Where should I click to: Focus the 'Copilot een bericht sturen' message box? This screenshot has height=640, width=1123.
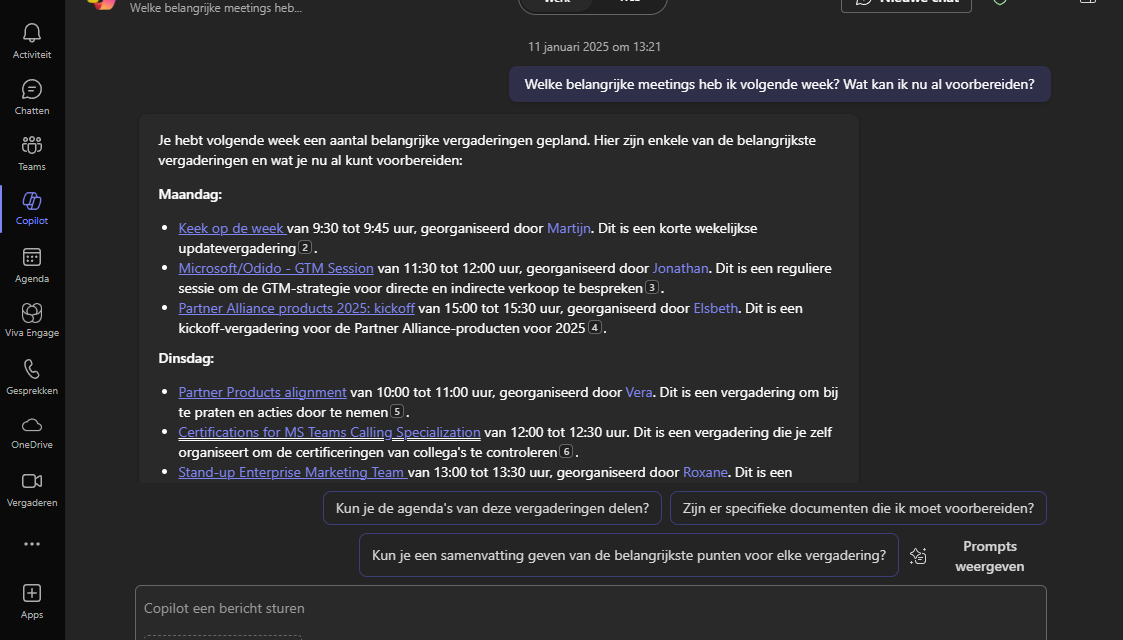pos(591,609)
